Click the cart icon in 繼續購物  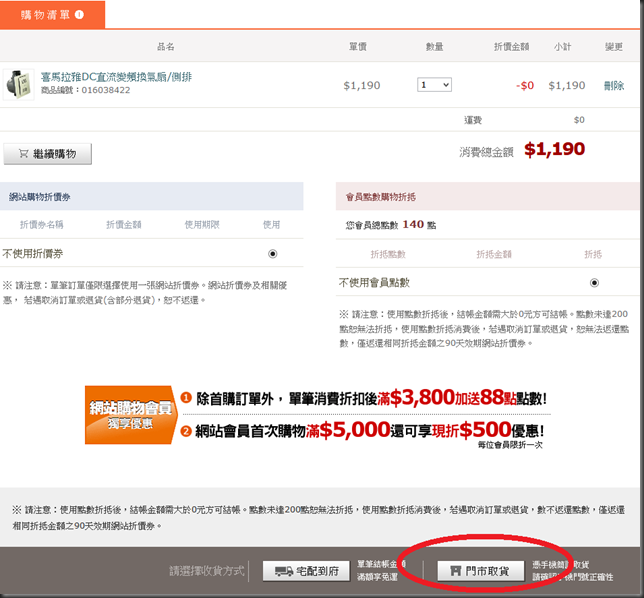pyautogui.click(x=23, y=154)
